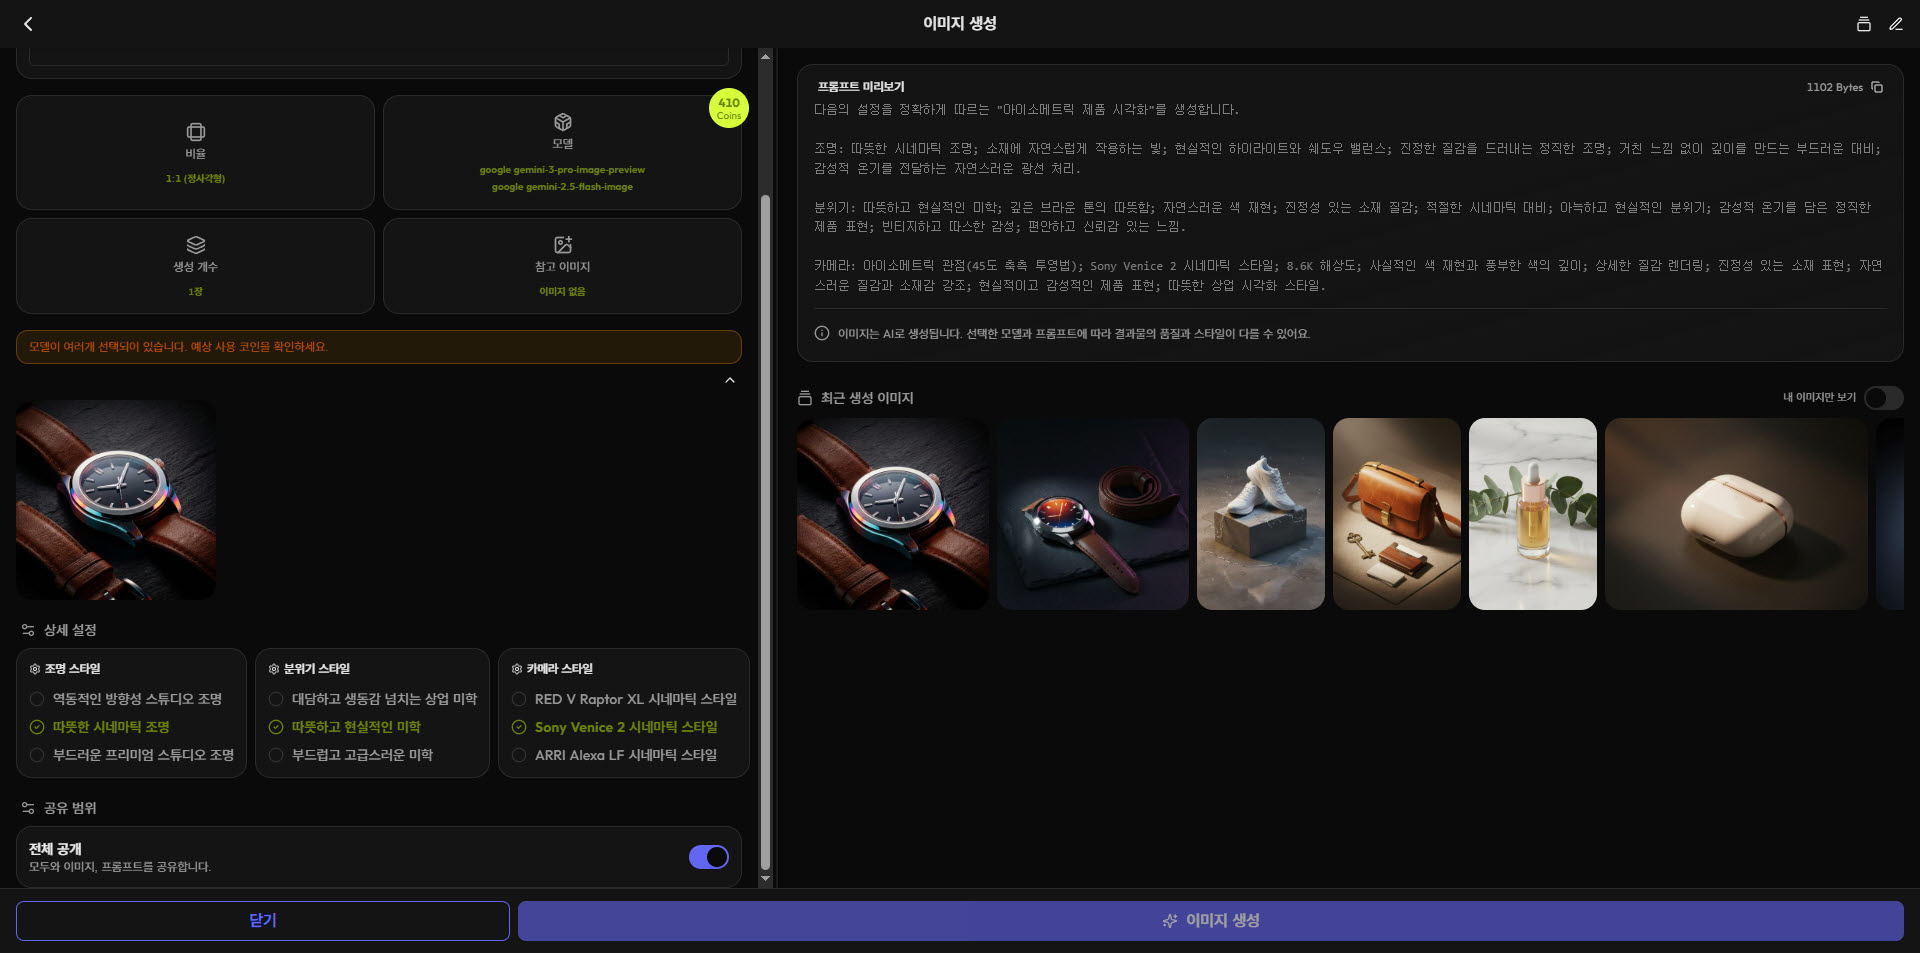Image resolution: width=1920 pixels, height=953 pixels.
Task: Open the generation count (생성 개수) card
Action: pos(195,266)
